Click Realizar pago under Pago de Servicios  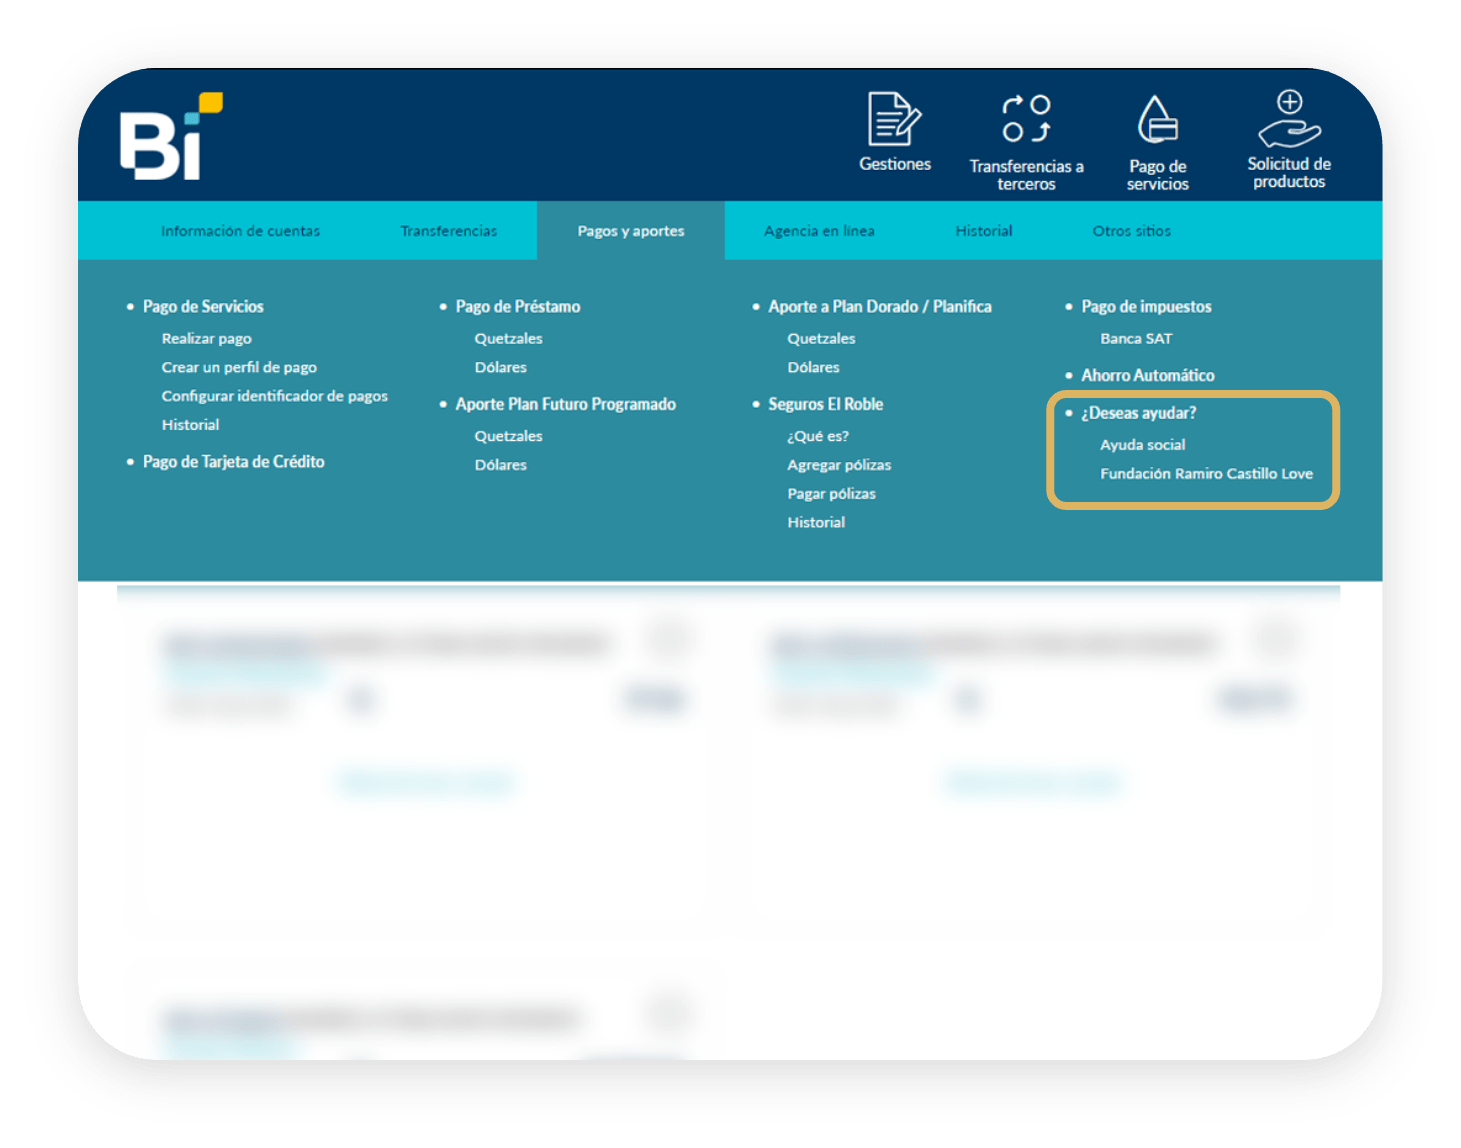[x=207, y=339]
